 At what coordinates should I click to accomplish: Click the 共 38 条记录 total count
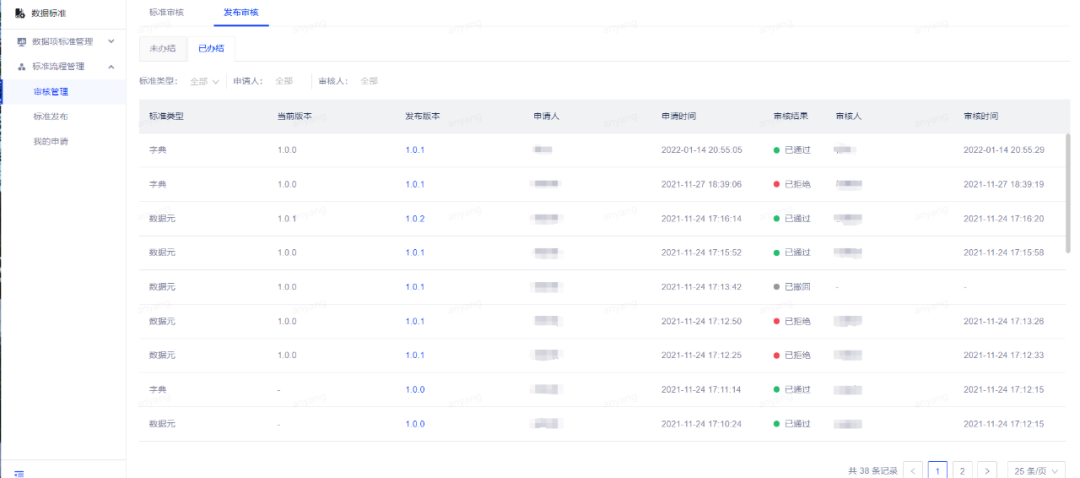click(873, 471)
